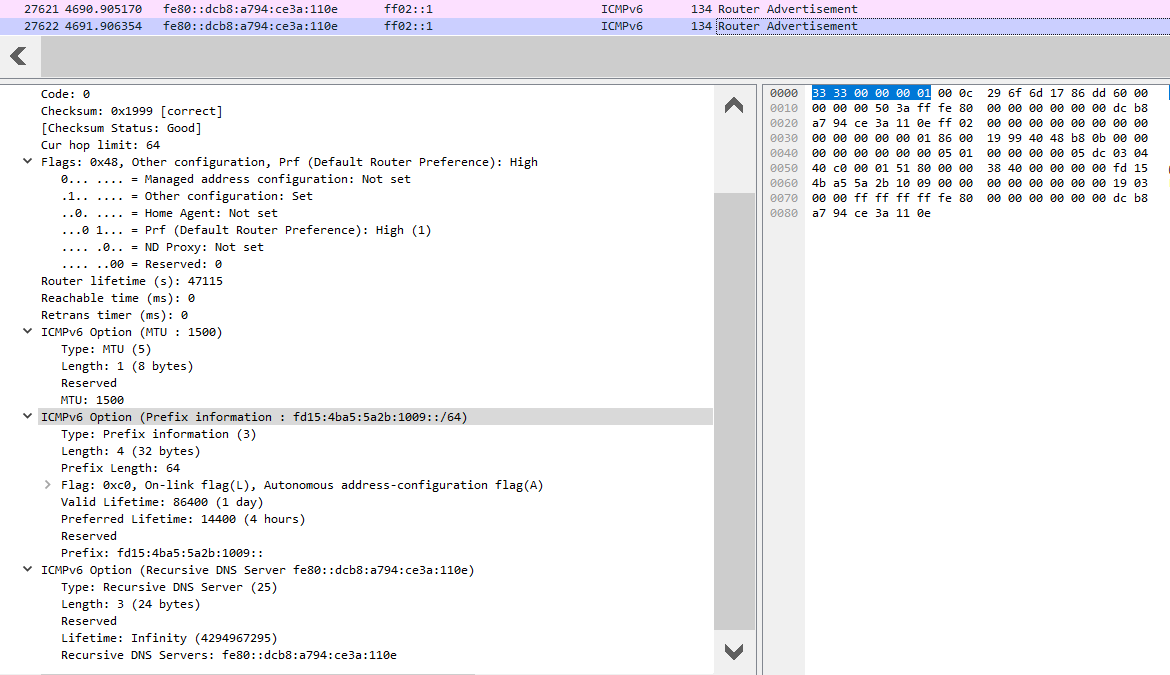Screen dimensions: 1170x675
Task: Select the Recursive DNS Servers address line
Action: (228, 655)
